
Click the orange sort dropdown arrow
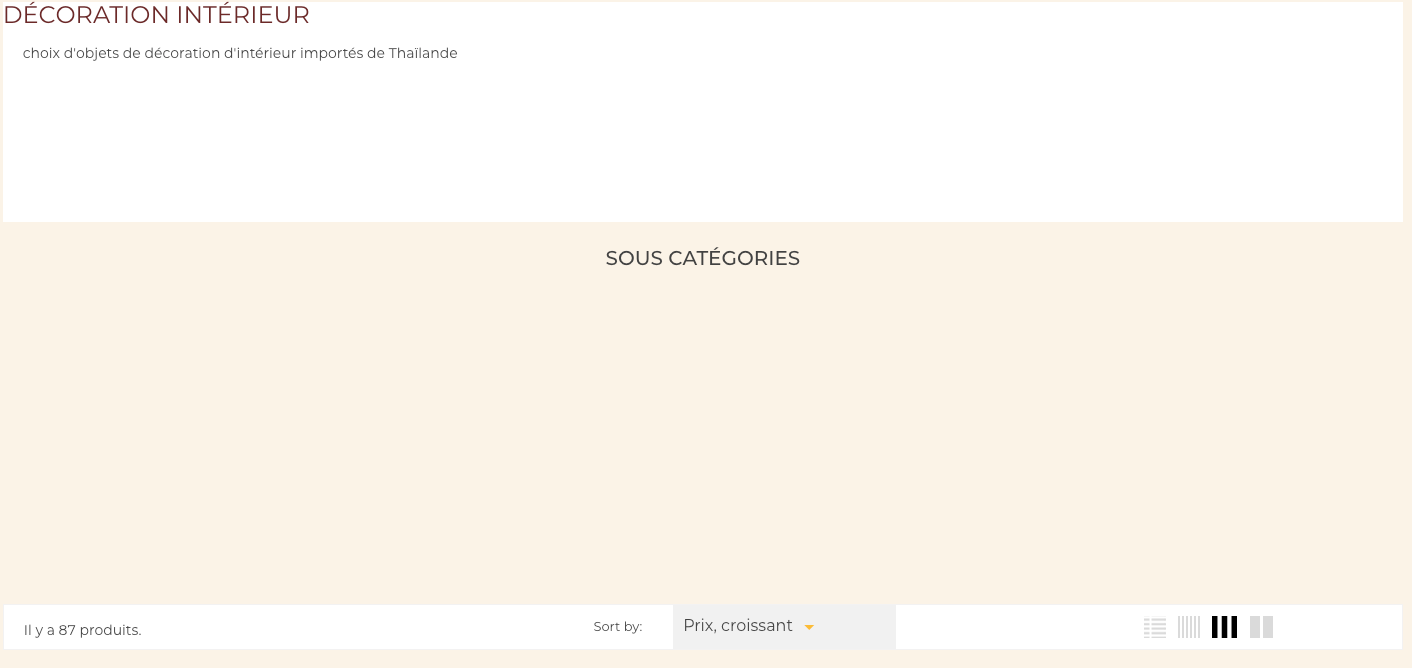809,628
